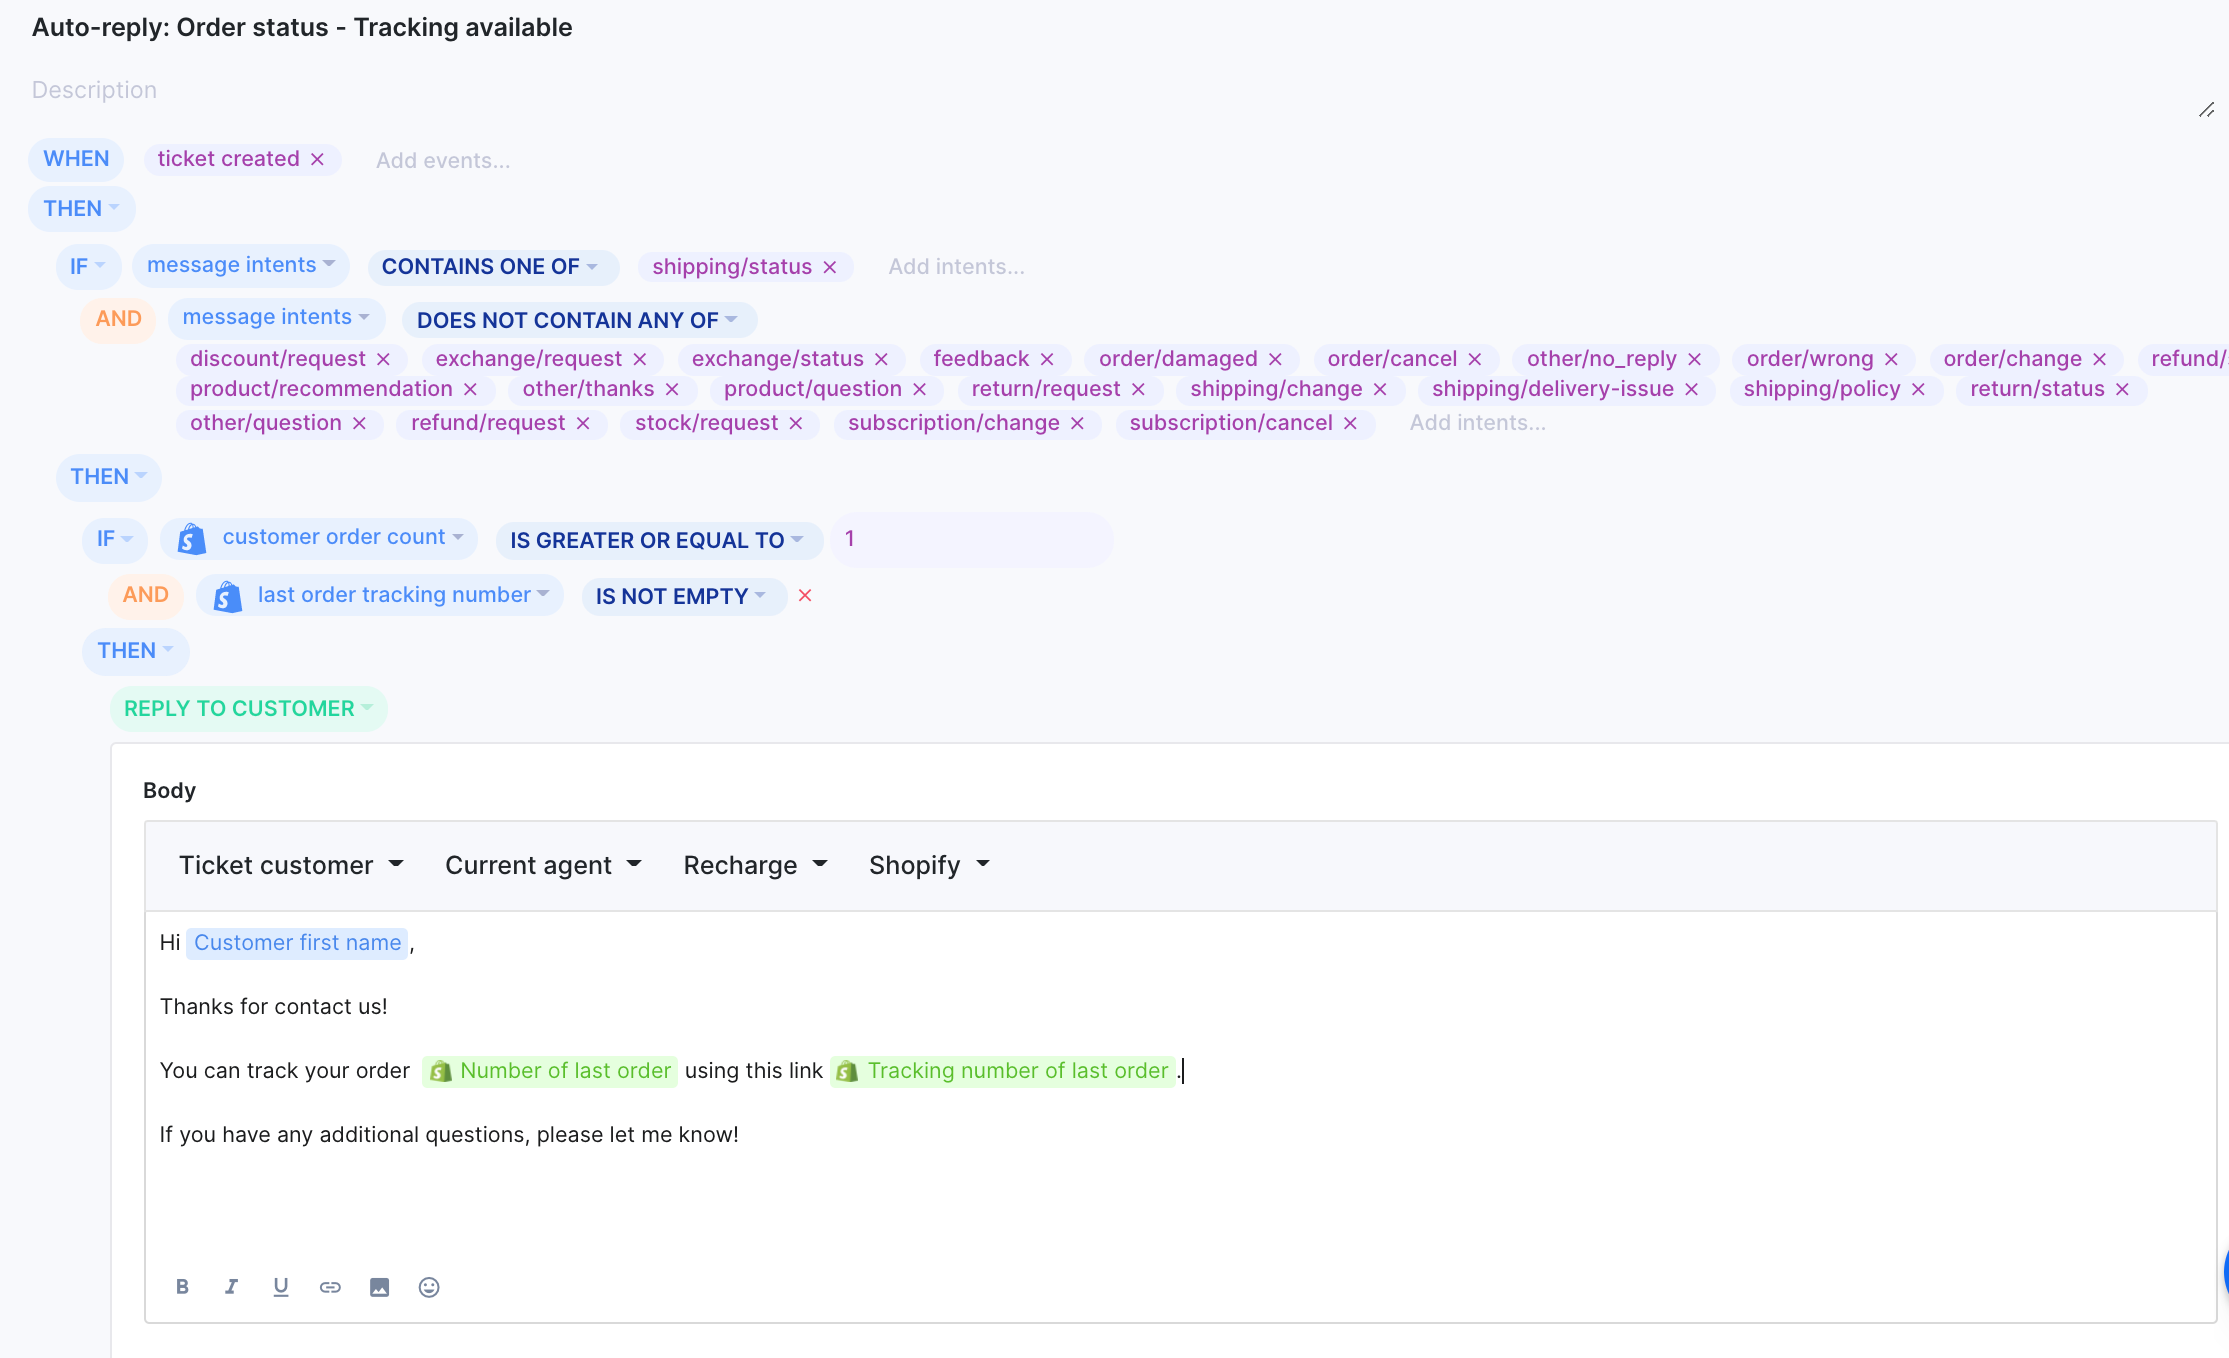Viewport: 2229px width, 1358px height.
Task: Click the Add events input field
Action: 443,160
